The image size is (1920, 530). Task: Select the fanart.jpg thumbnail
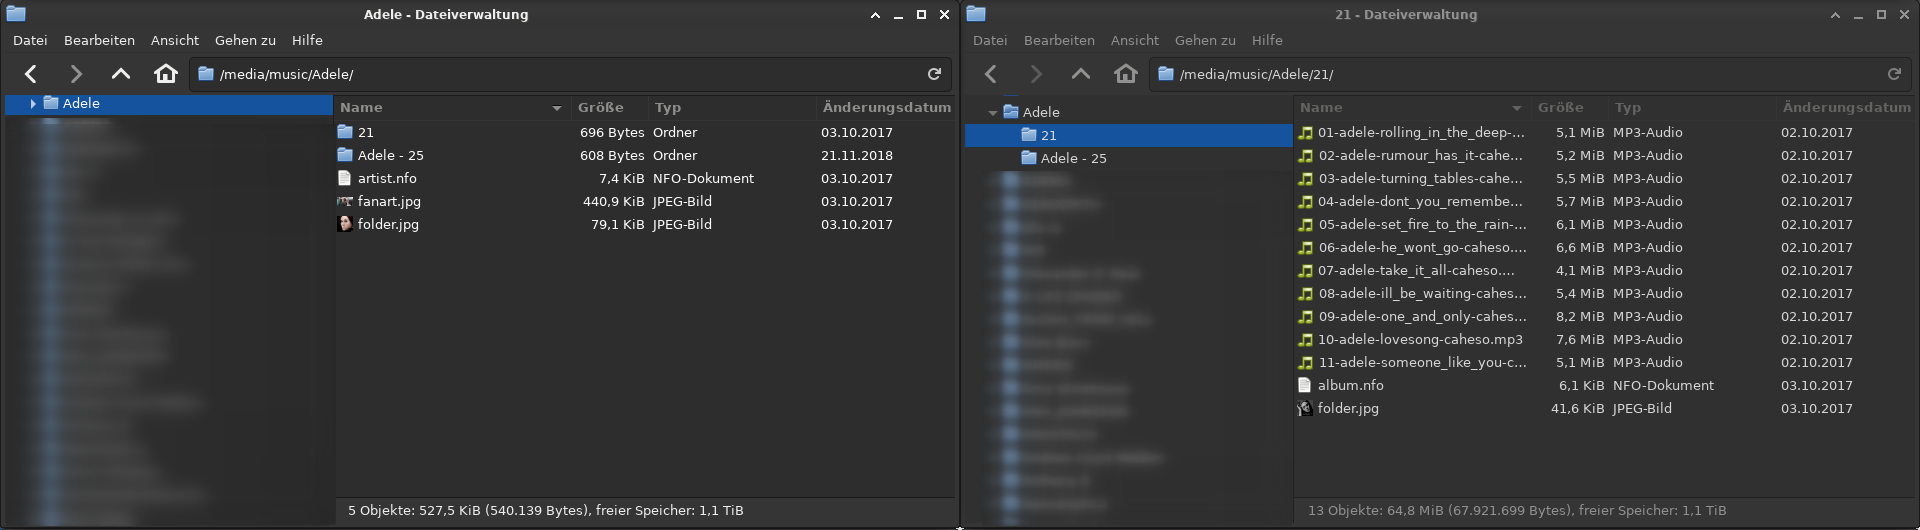[x=346, y=201]
